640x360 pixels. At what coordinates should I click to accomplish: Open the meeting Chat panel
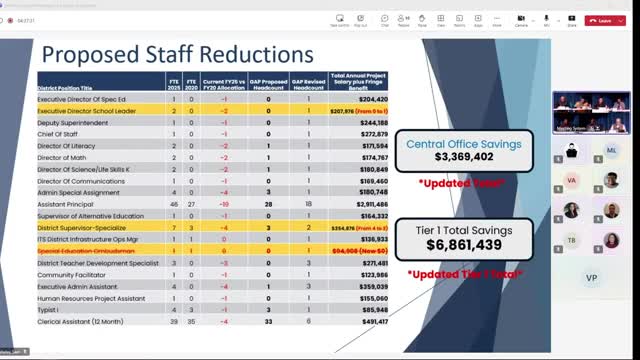pos(384,20)
